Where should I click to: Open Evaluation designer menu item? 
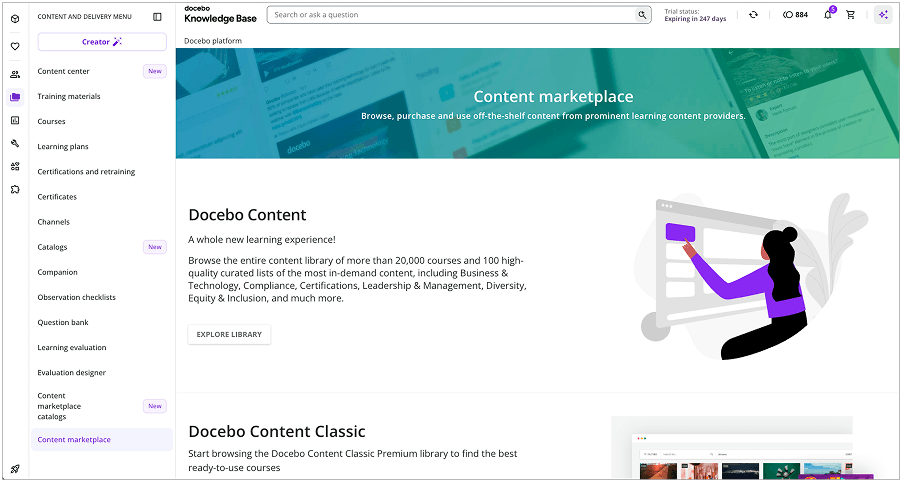(102, 373)
